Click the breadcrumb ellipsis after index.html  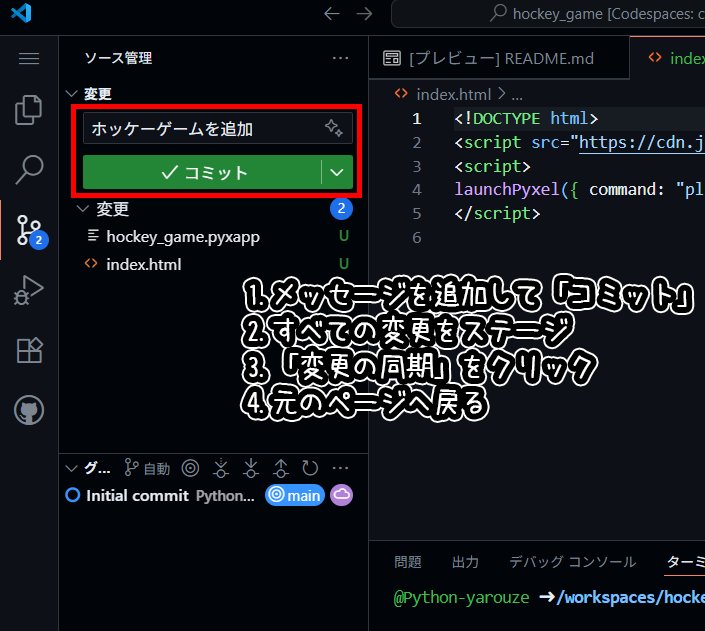(x=517, y=96)
